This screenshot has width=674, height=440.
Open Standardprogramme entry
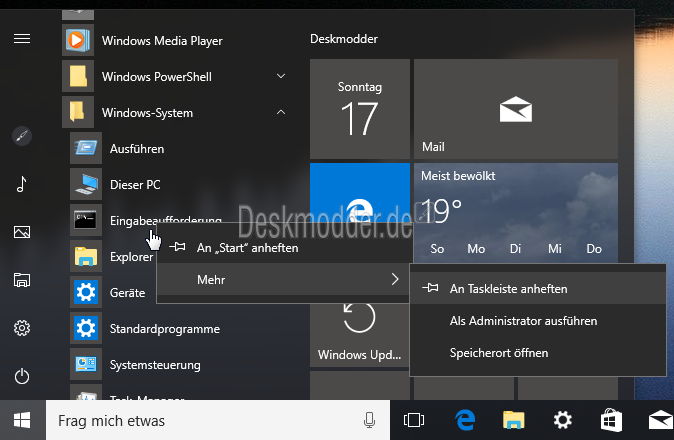[181, 329]
